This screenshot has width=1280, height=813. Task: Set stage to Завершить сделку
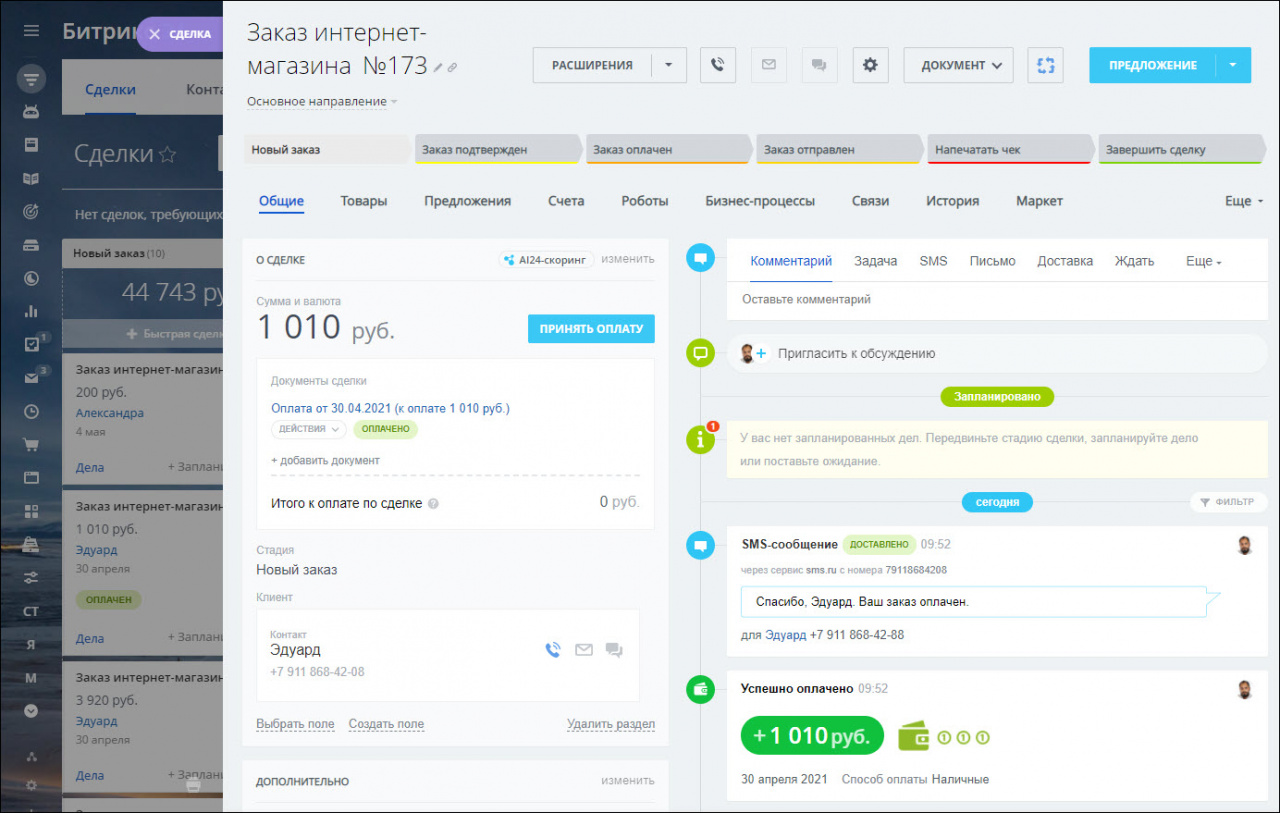coord(1181,150)
